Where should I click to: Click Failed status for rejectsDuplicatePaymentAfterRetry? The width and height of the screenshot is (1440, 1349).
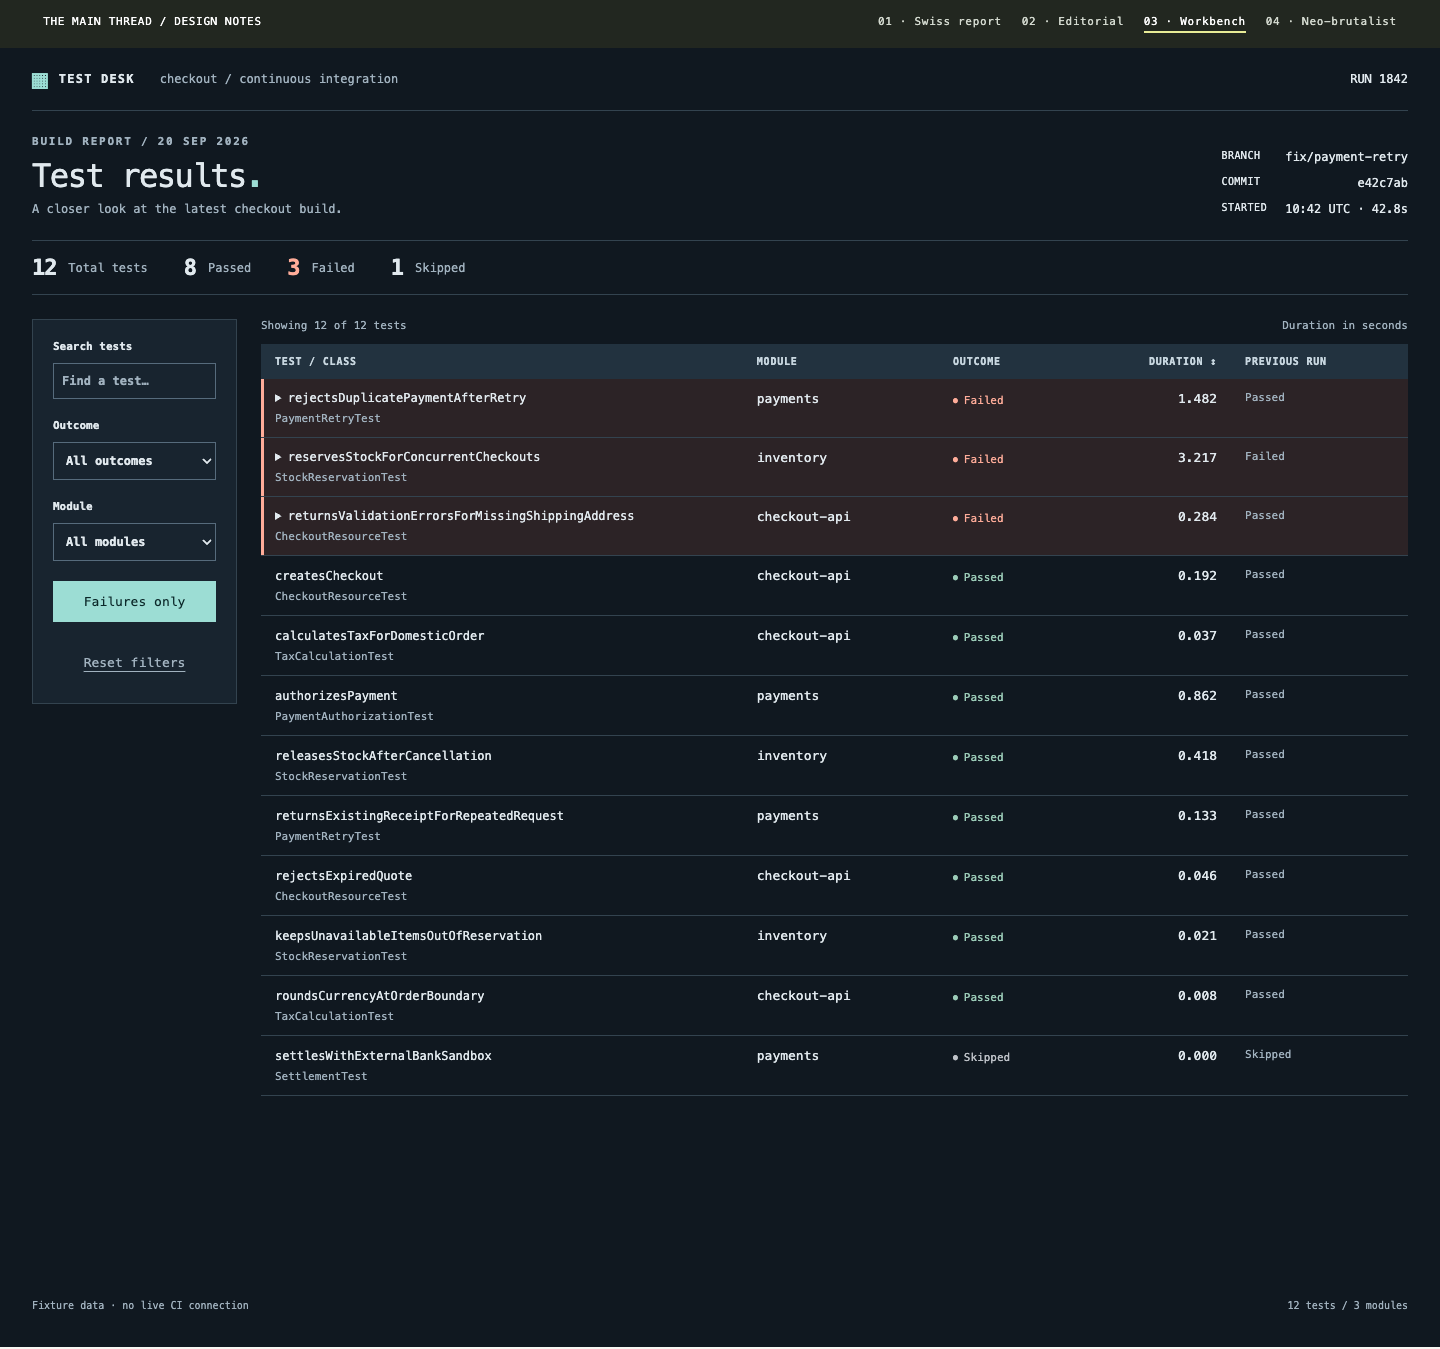click(978, 400)
